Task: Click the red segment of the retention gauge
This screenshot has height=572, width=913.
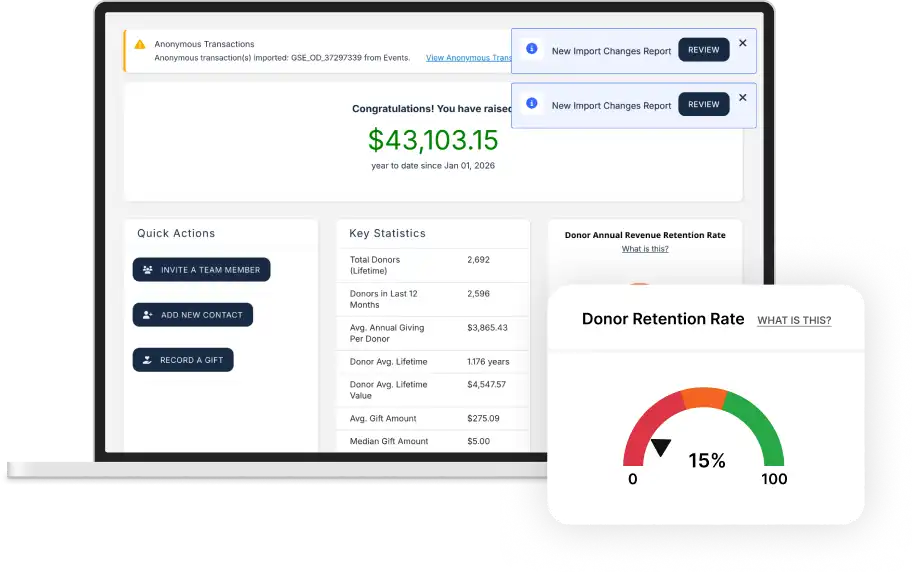Action: [x=646, y=421]
